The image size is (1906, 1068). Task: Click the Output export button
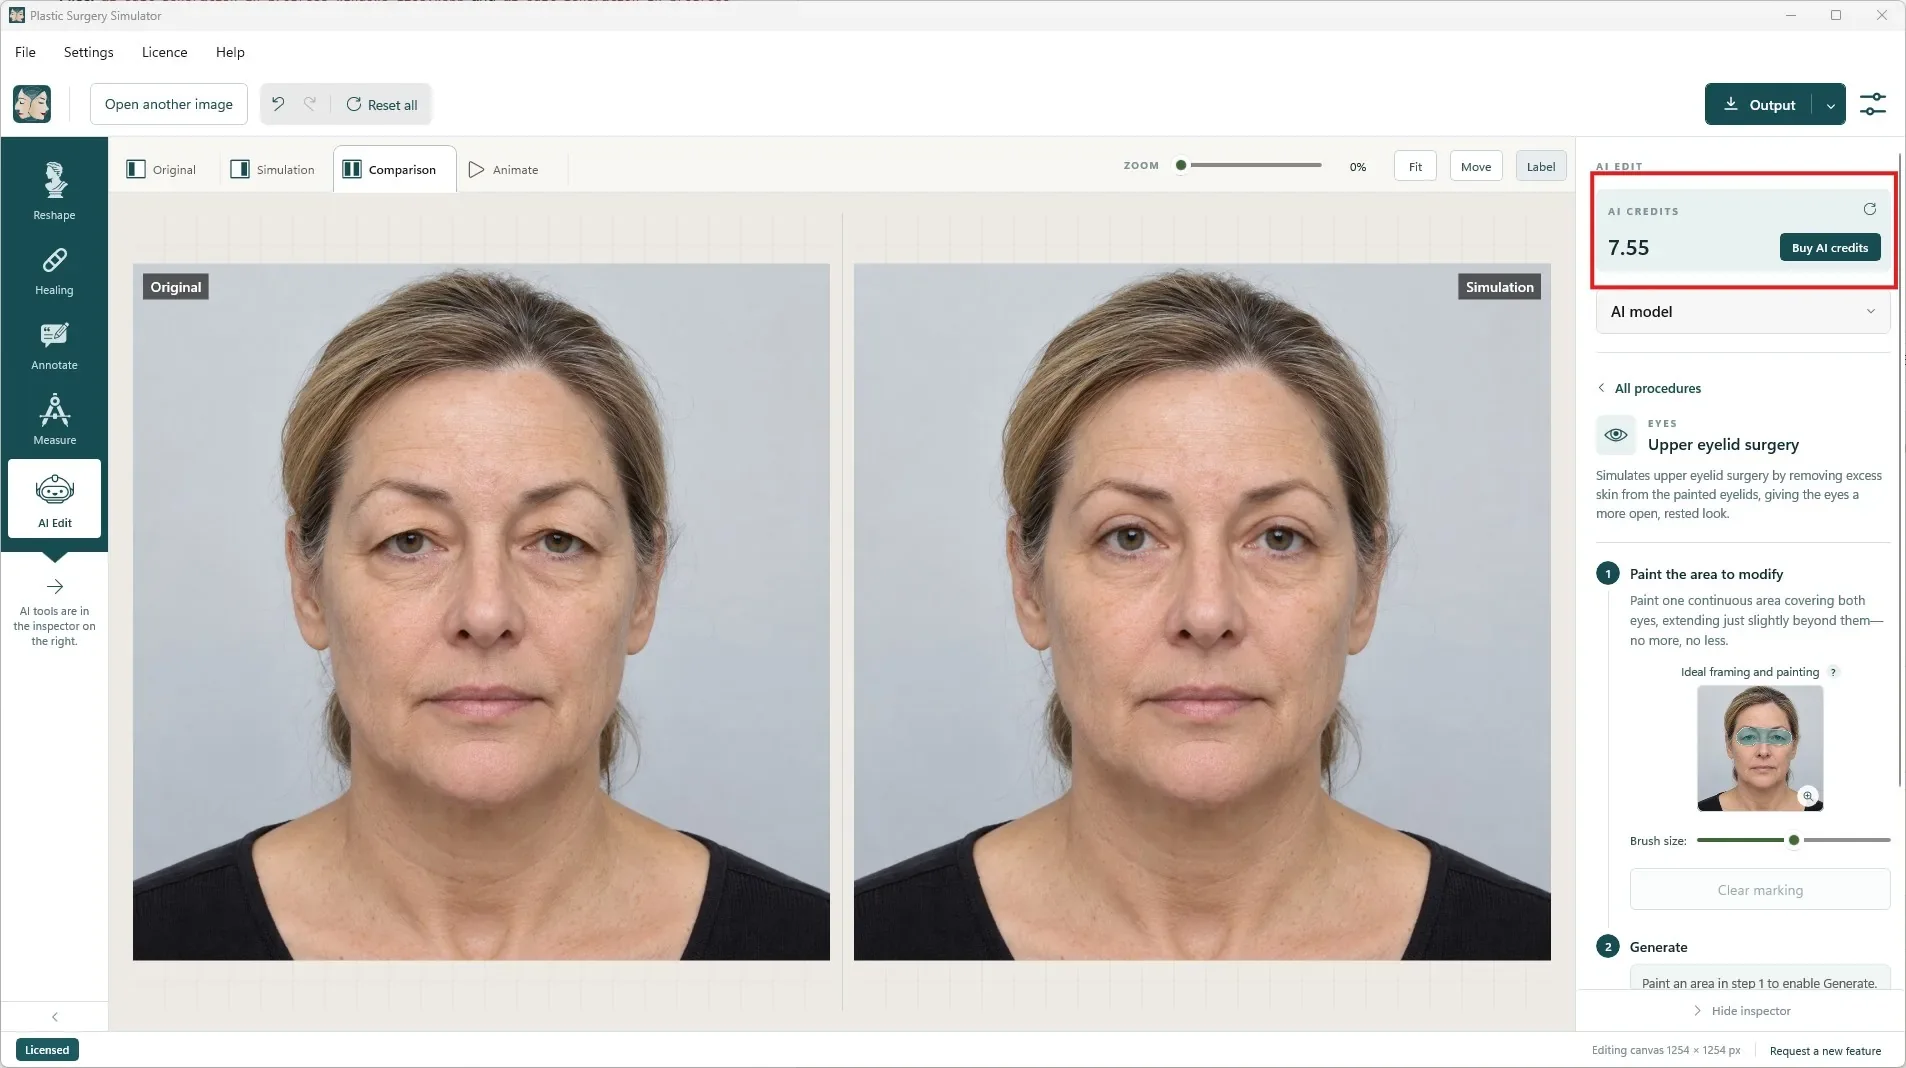(1759, 105)
